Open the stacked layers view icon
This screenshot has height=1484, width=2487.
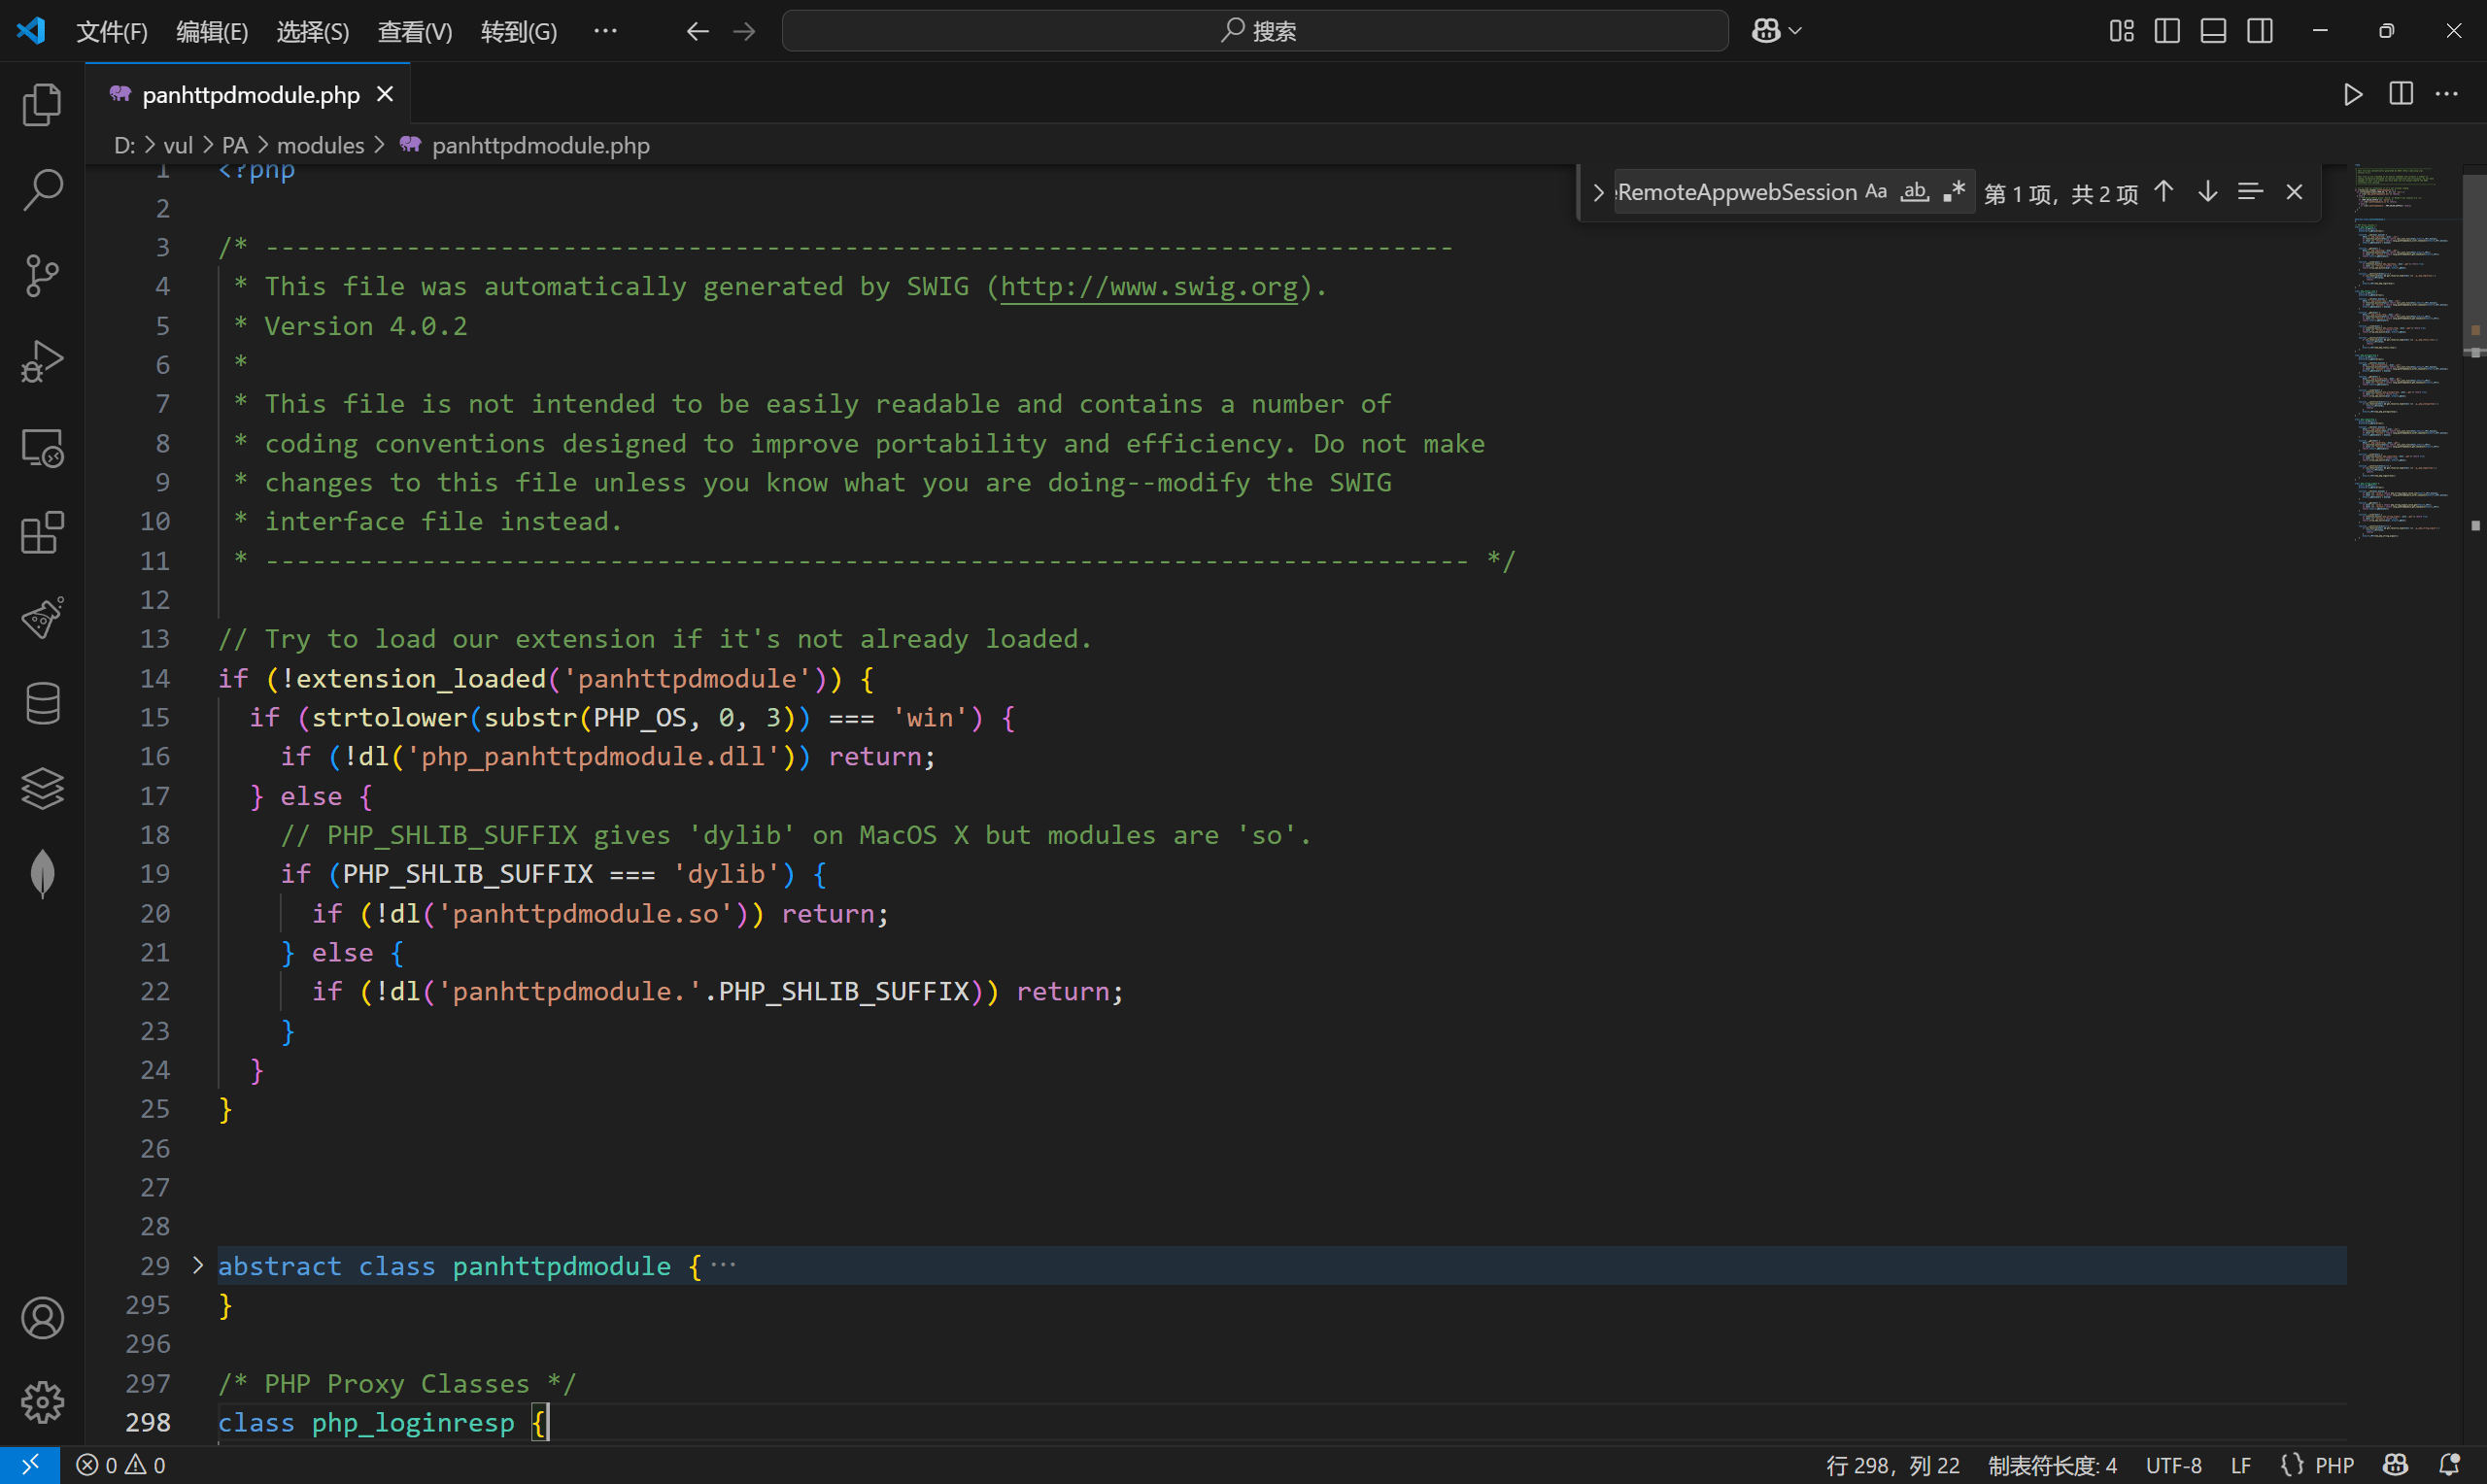[x=42, y=789]
